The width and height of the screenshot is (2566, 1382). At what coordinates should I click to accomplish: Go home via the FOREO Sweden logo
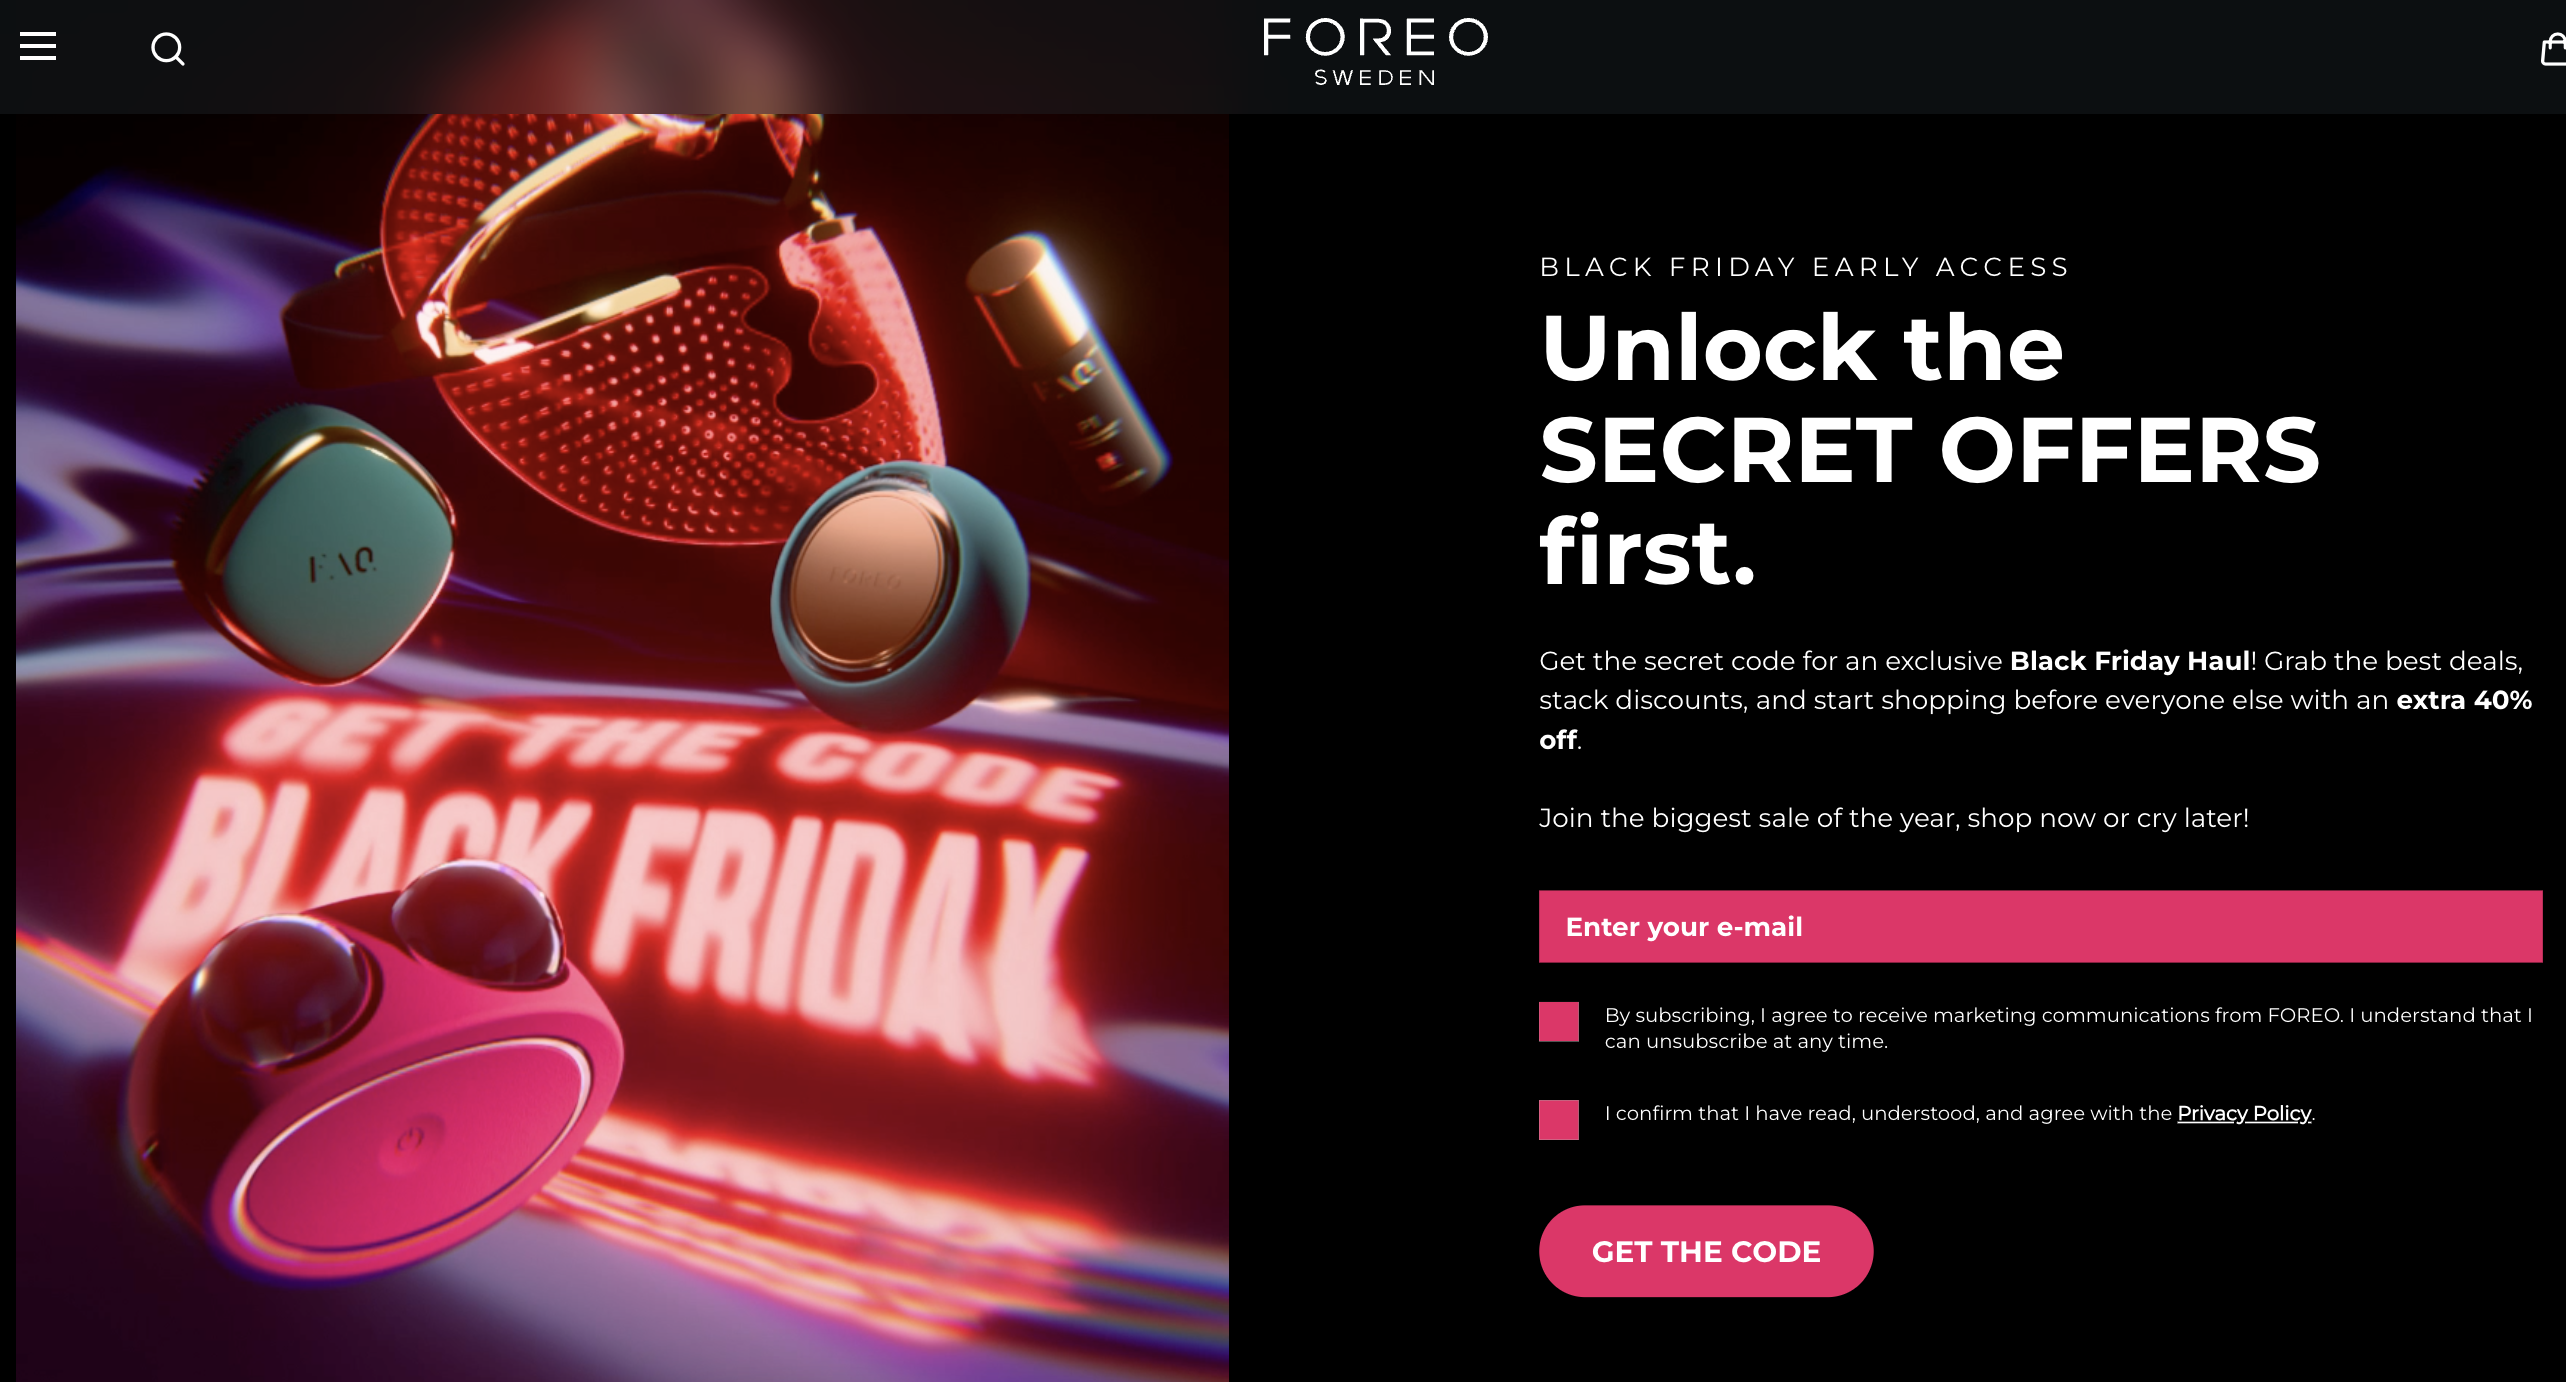tap(1375, 52)
